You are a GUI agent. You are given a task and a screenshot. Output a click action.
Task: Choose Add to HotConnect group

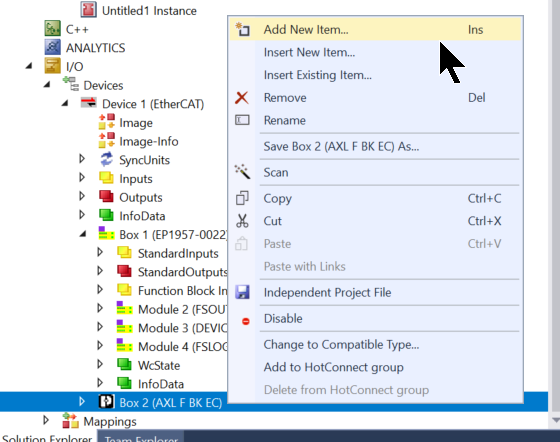pos(334,367)
